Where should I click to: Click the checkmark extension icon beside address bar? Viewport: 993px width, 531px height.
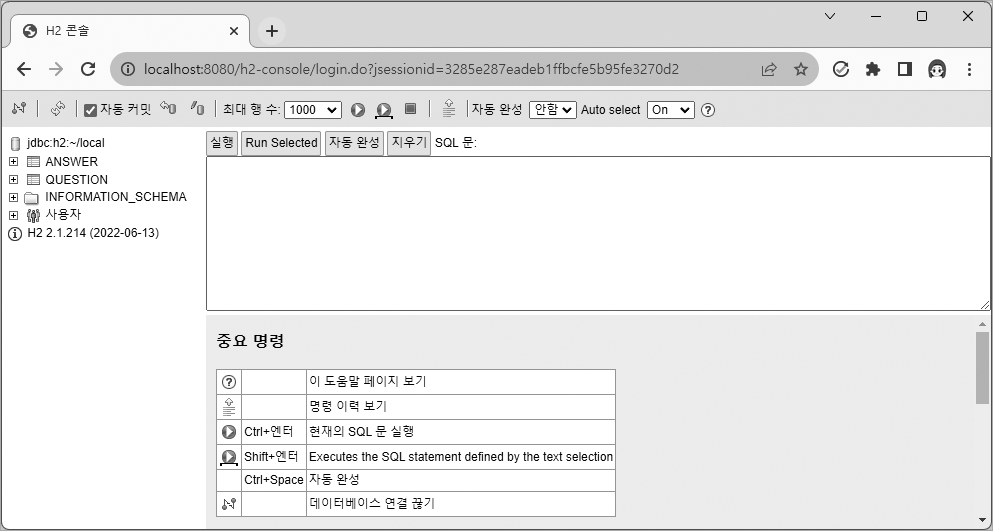840,69
